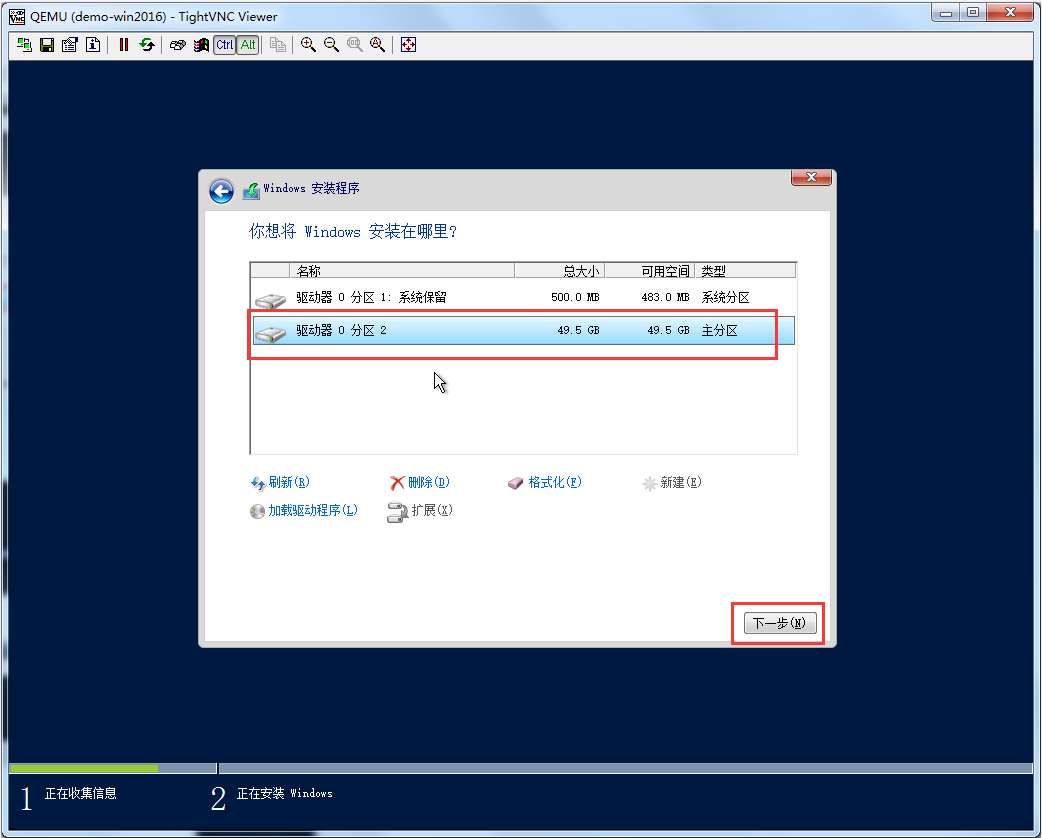This screenshot has height=838, width=1042.
Task: Click the 483.0 MB free space cell
Action: tap(665, 298)
